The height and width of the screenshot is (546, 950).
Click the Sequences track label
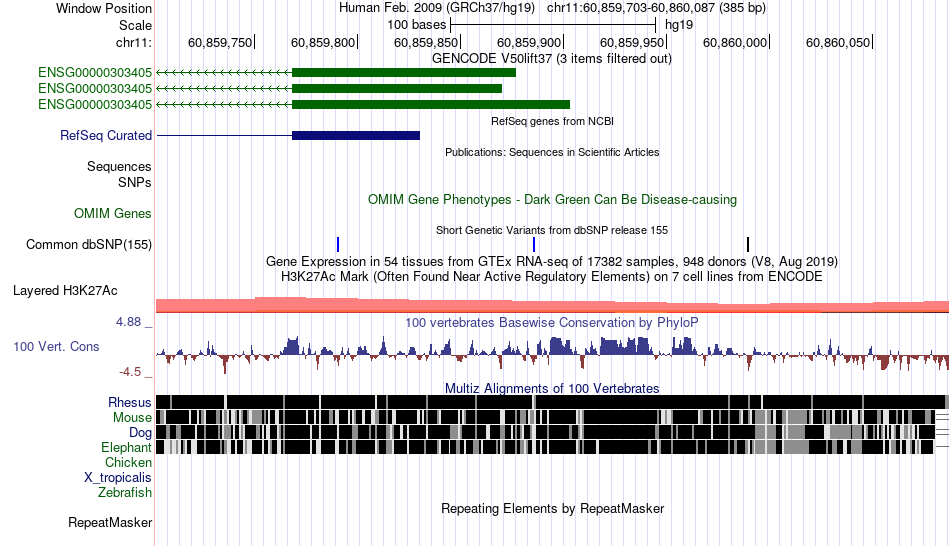(x=119, y=166)
